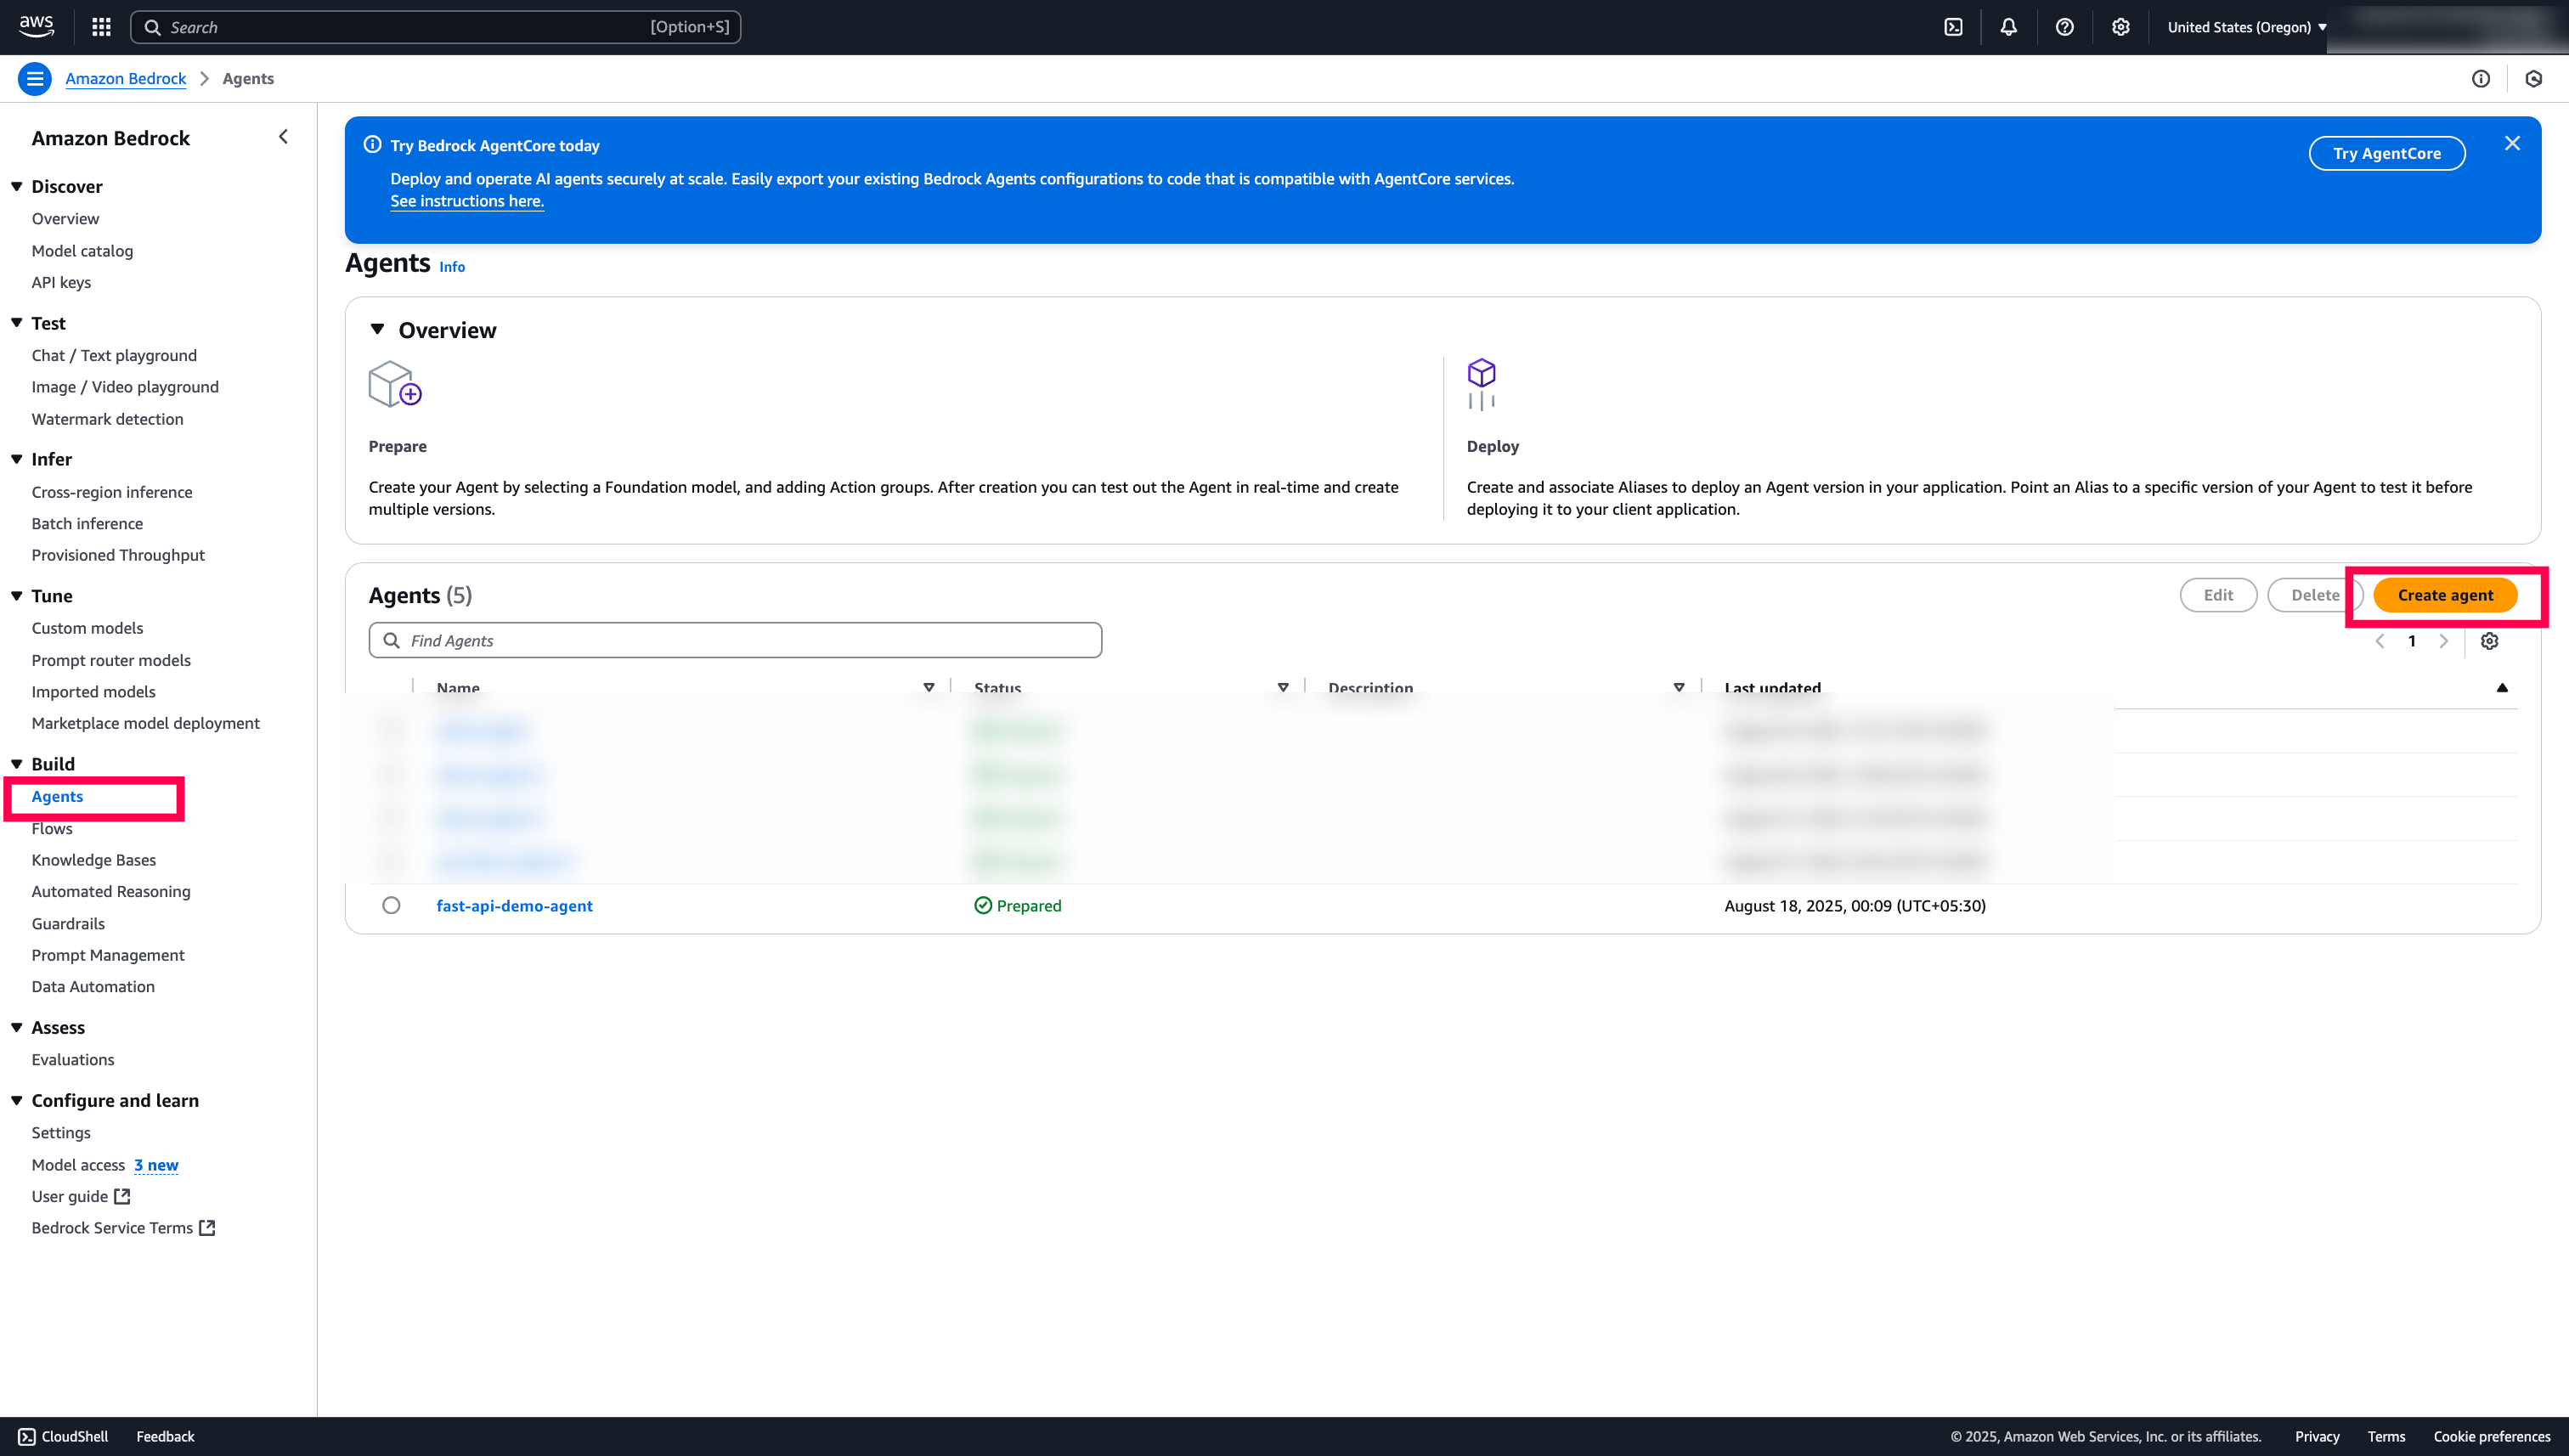Screen dimensions: 2569x1456
Task: Collapse the Discover navigation group
Action: 17,186
